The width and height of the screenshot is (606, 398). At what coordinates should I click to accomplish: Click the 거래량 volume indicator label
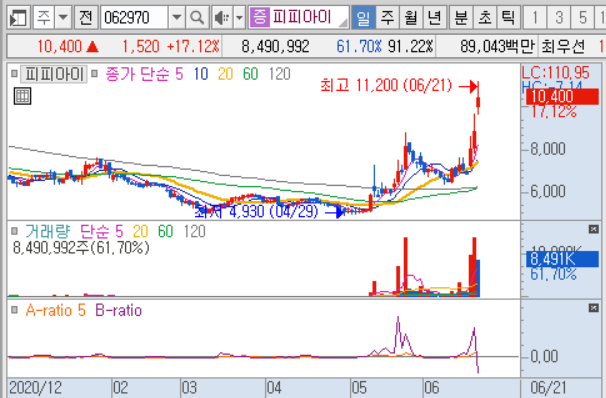point(48,231)
